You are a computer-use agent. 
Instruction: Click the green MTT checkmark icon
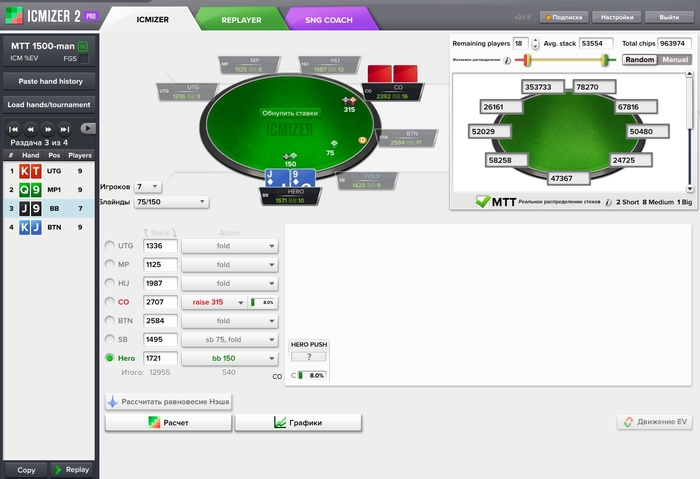click(483, 201)
